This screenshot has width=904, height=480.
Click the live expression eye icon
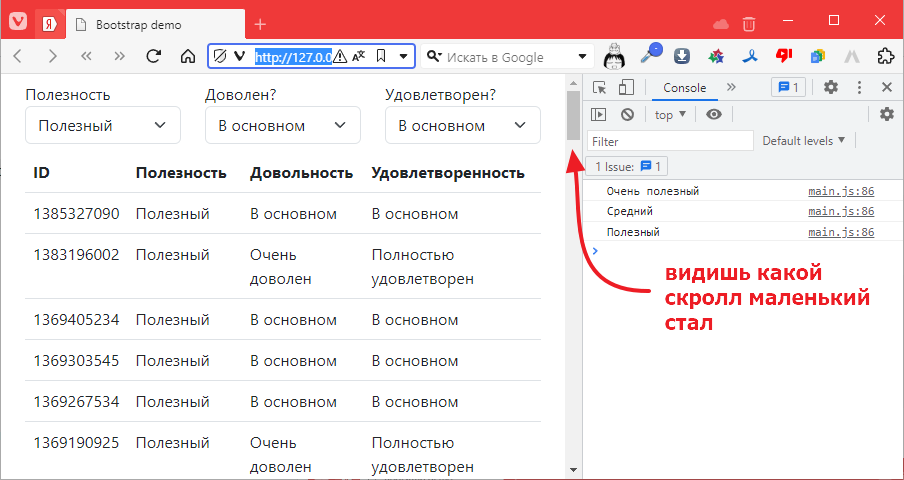click(x=713, y=115)
